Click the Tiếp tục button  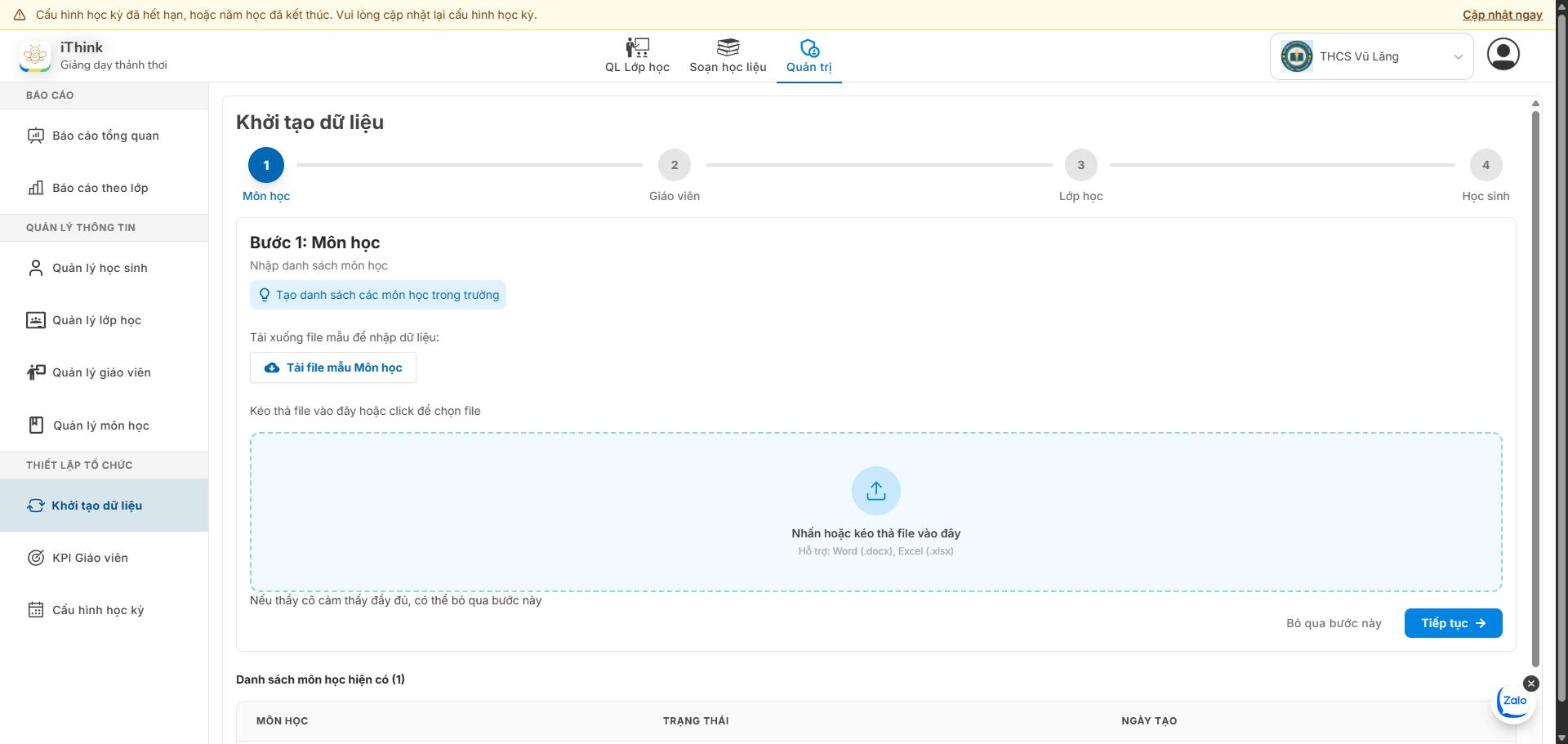tap(1453, 623)
